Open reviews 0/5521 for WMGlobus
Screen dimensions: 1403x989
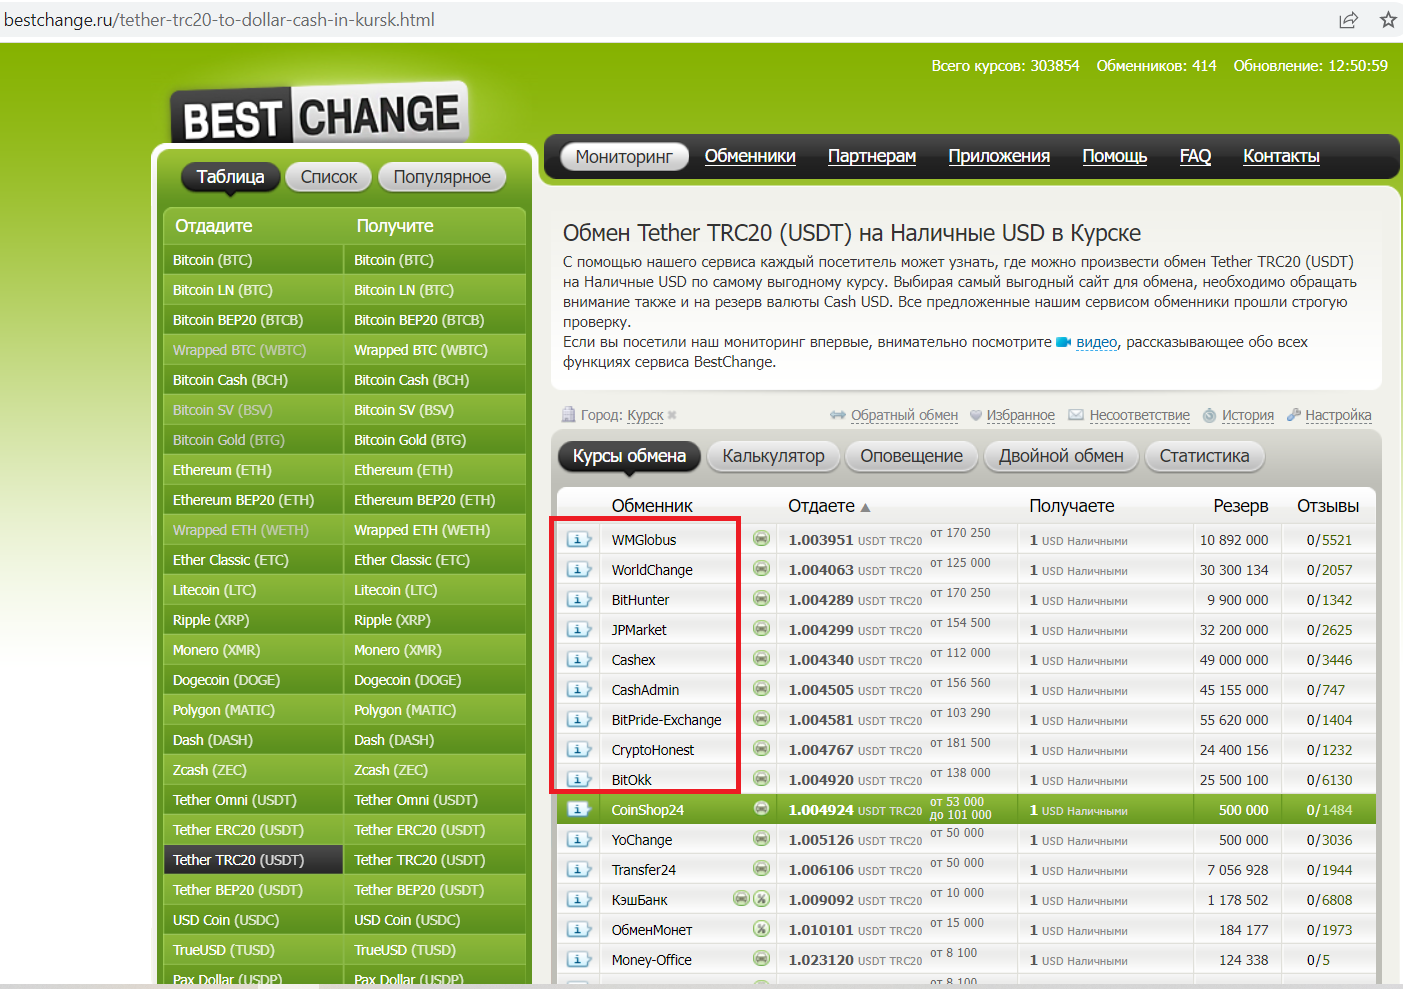point(1329,540)
